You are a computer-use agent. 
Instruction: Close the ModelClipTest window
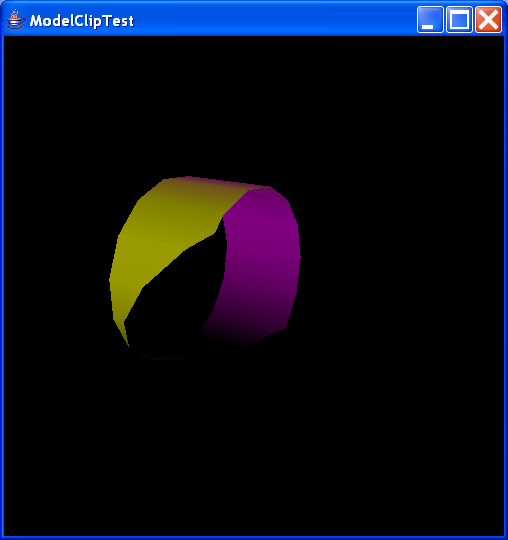(x=489, y=20)
